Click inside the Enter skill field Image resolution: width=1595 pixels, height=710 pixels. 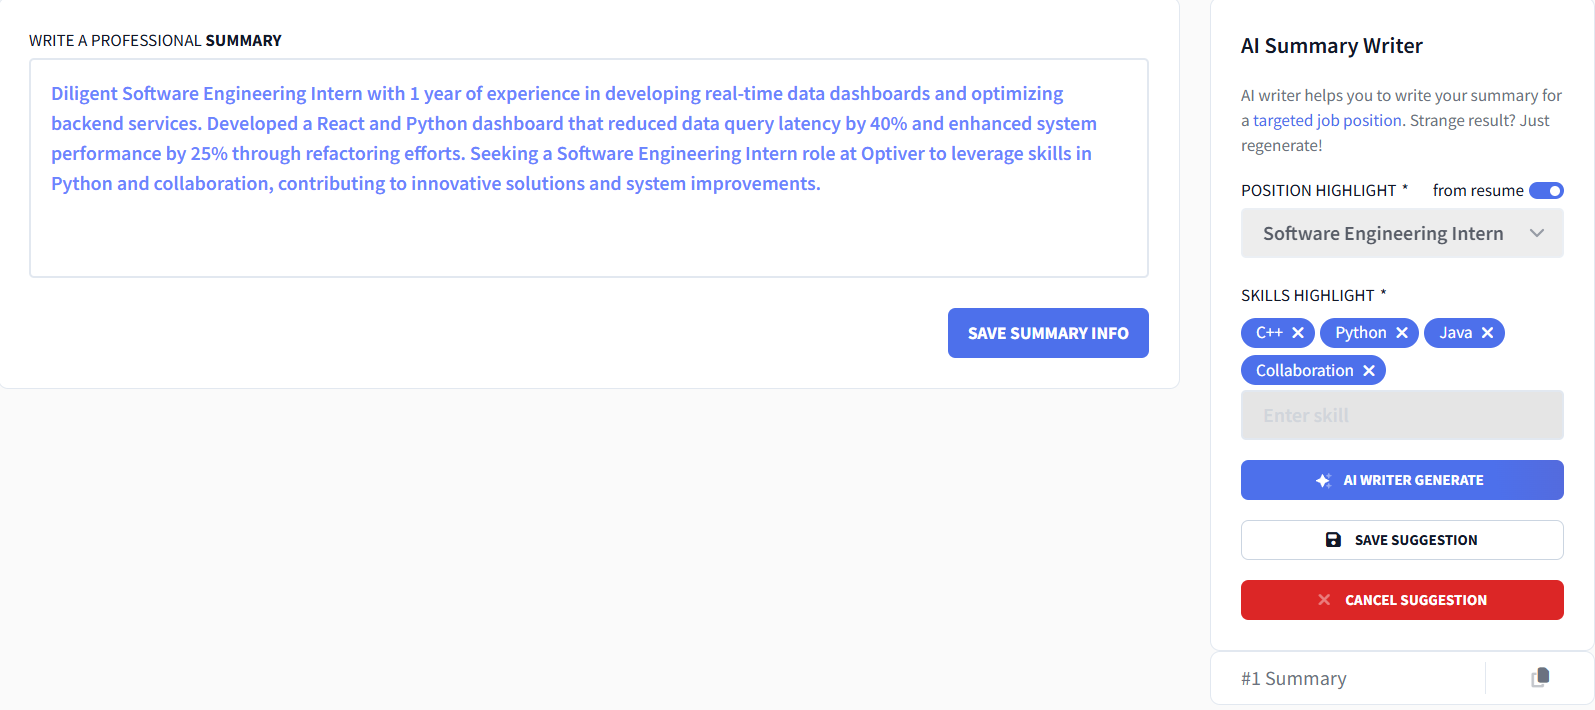click(x=1401, y=414)
